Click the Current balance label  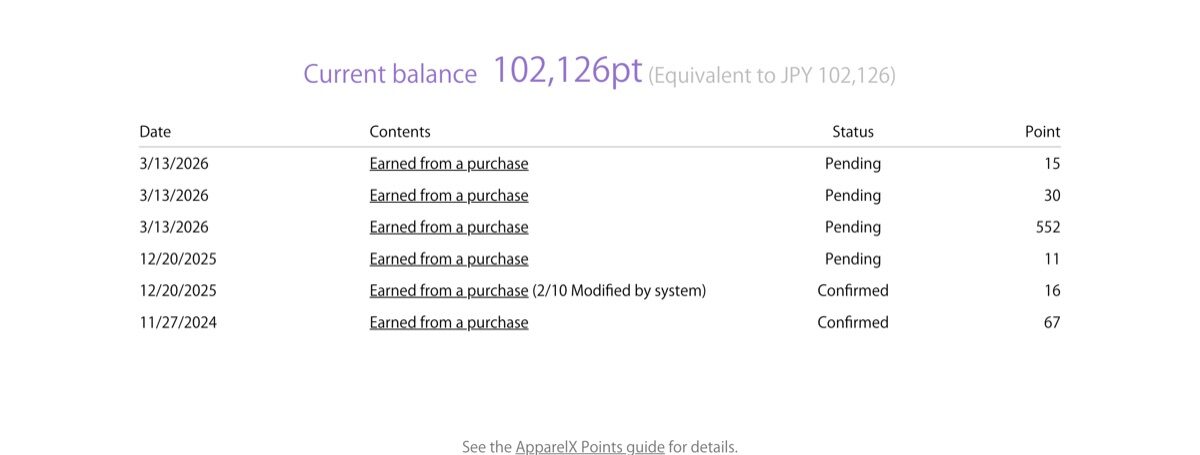point(390,74)
